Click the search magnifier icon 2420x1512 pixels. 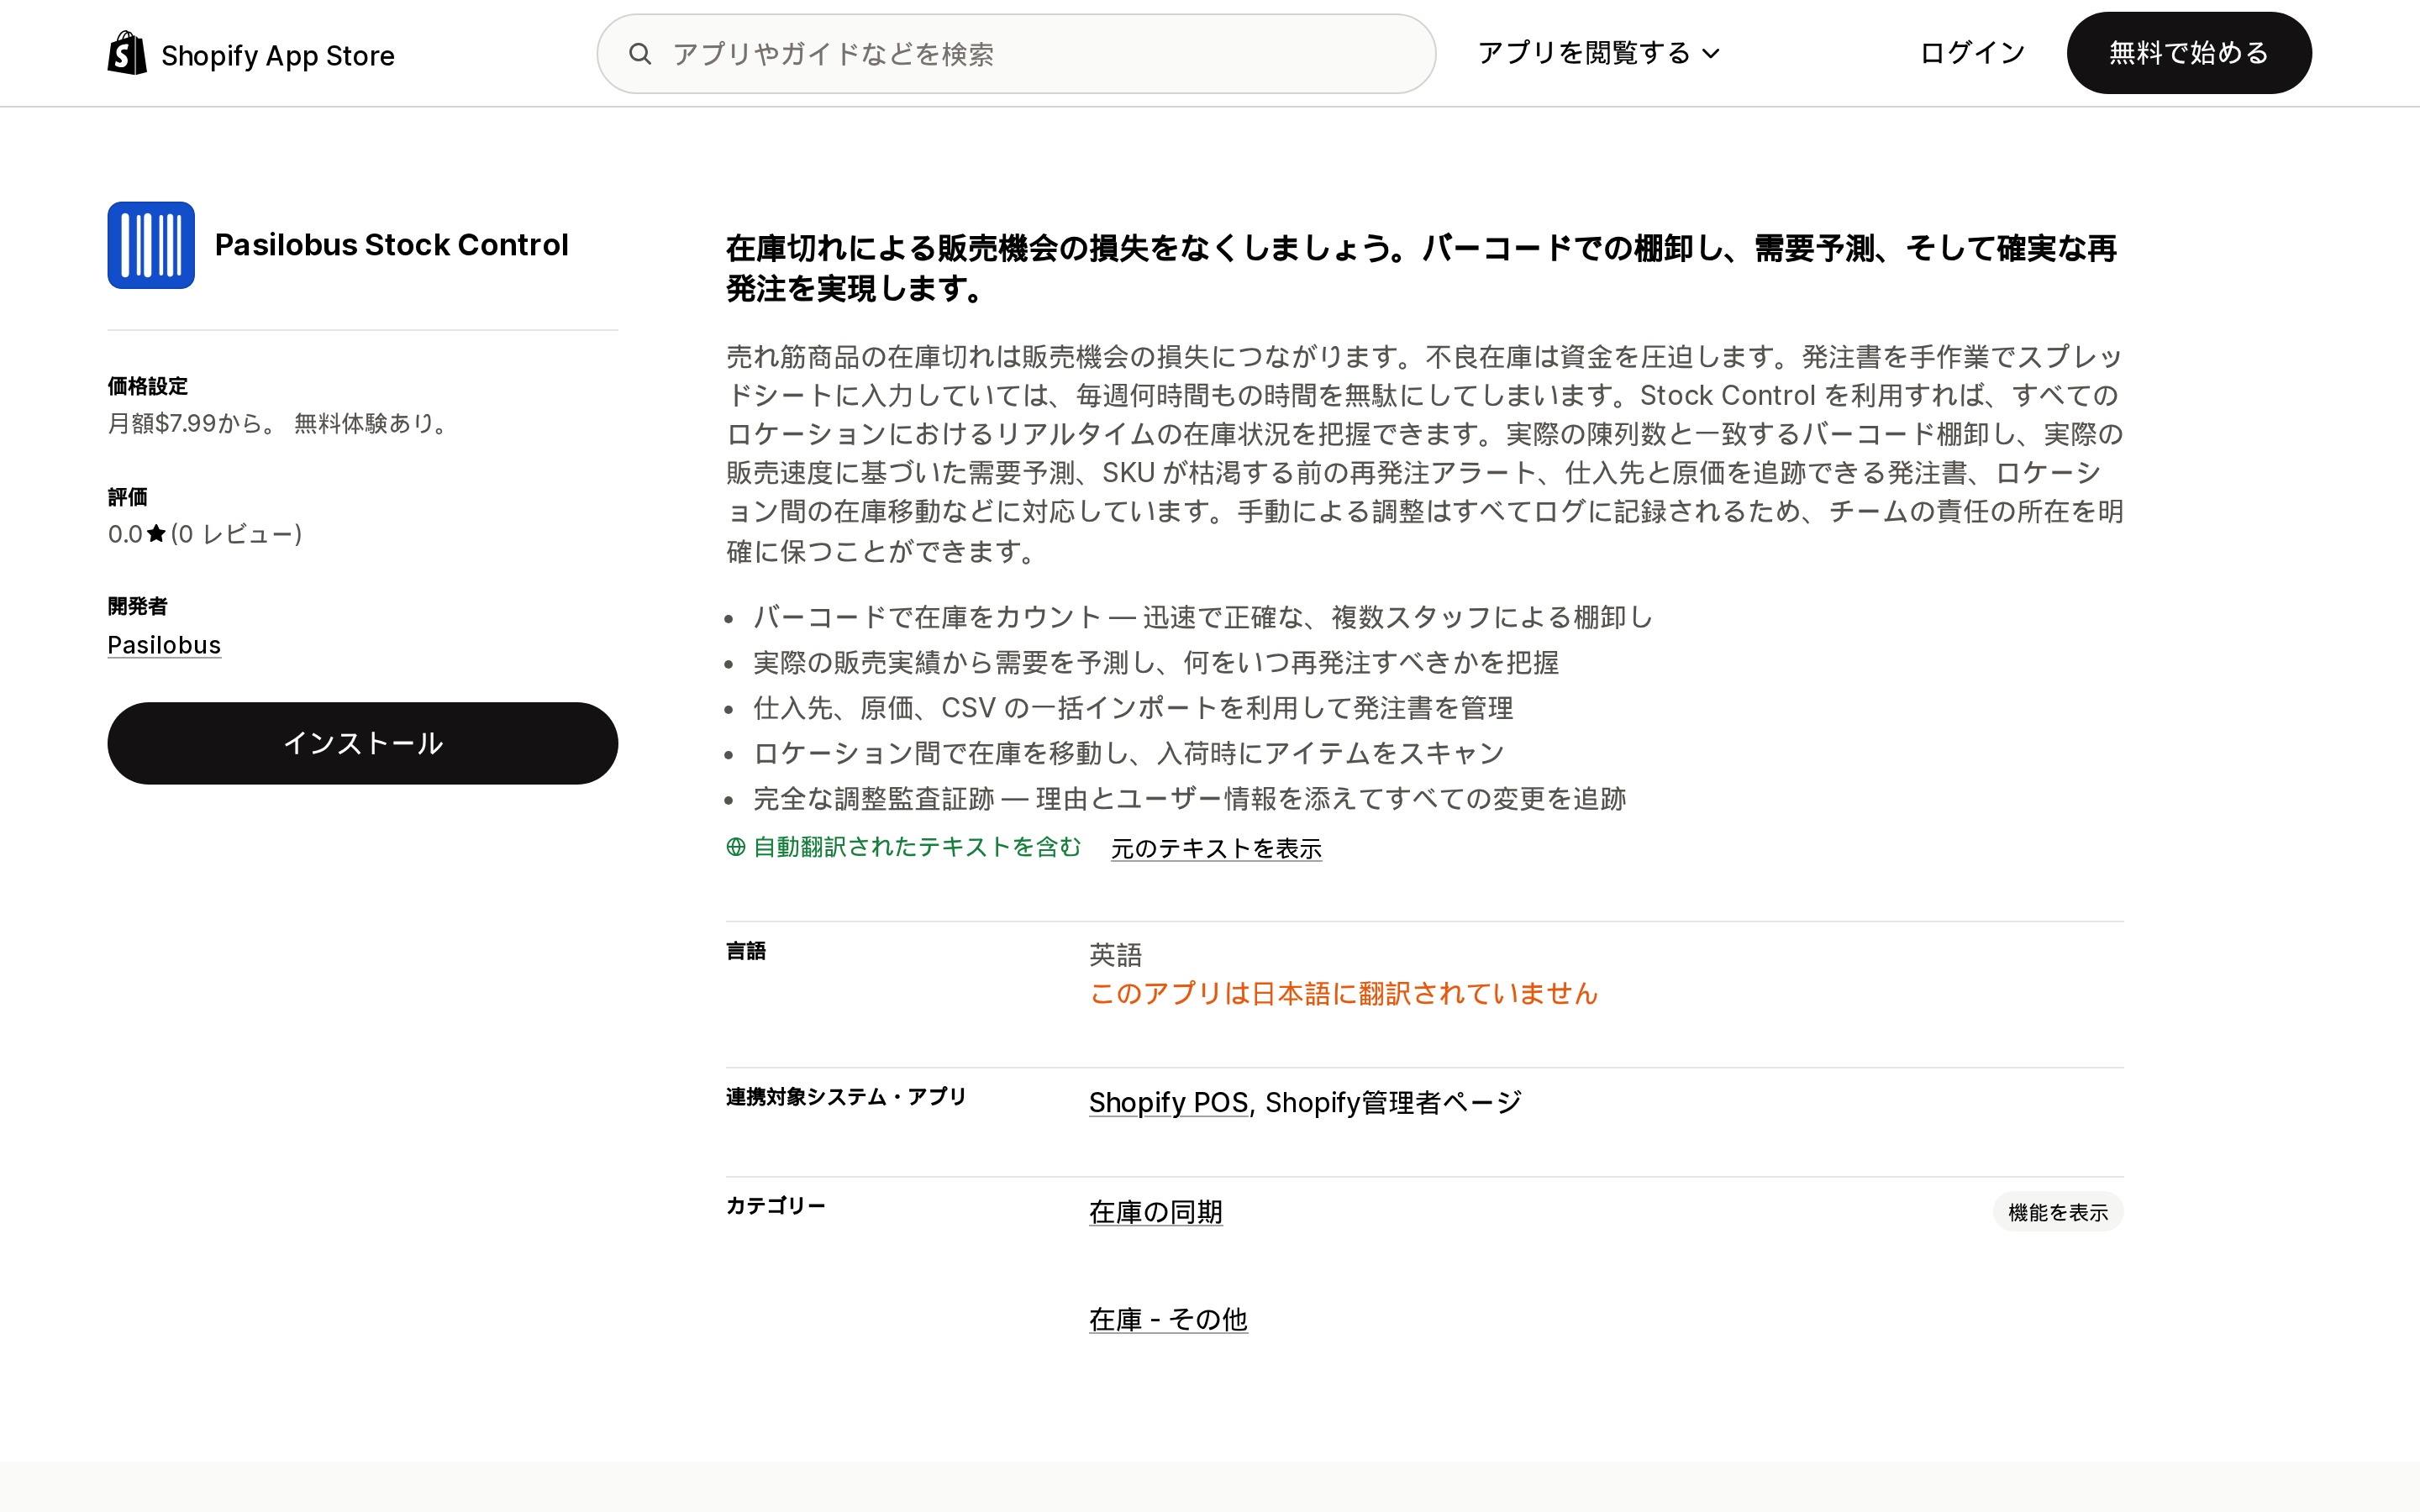[640, 54]
